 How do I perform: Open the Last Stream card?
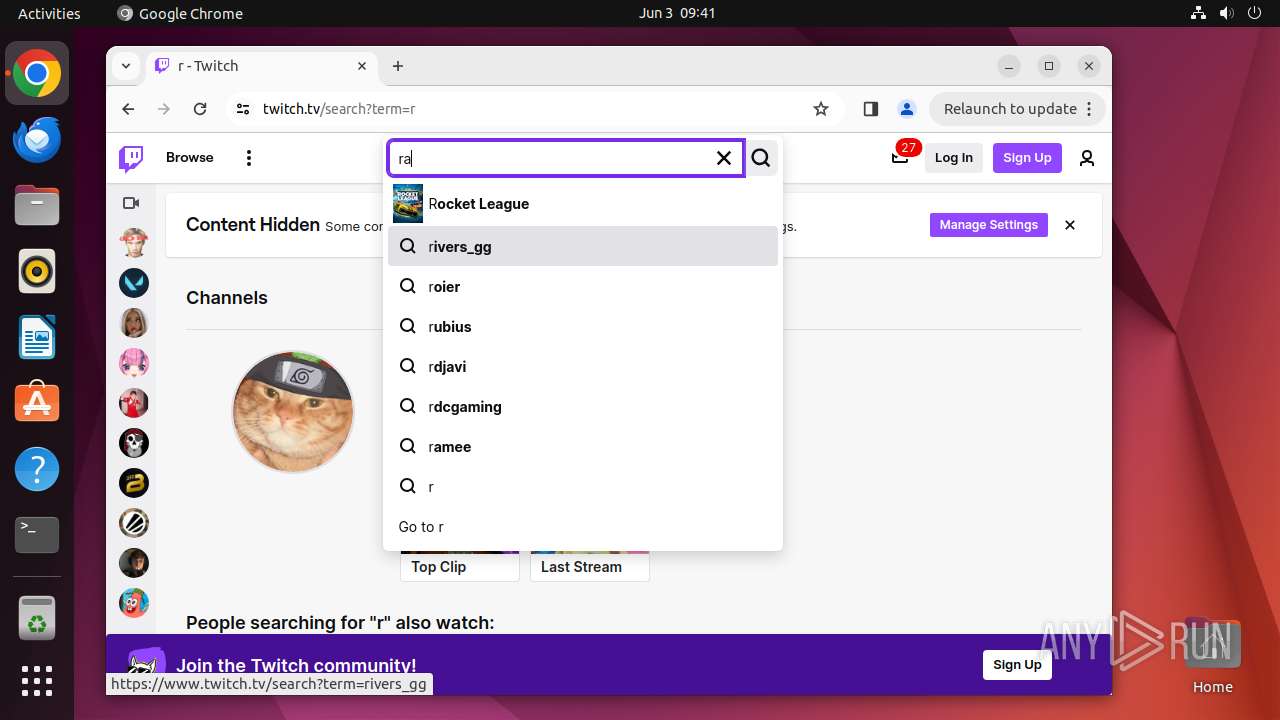[589, 566]
